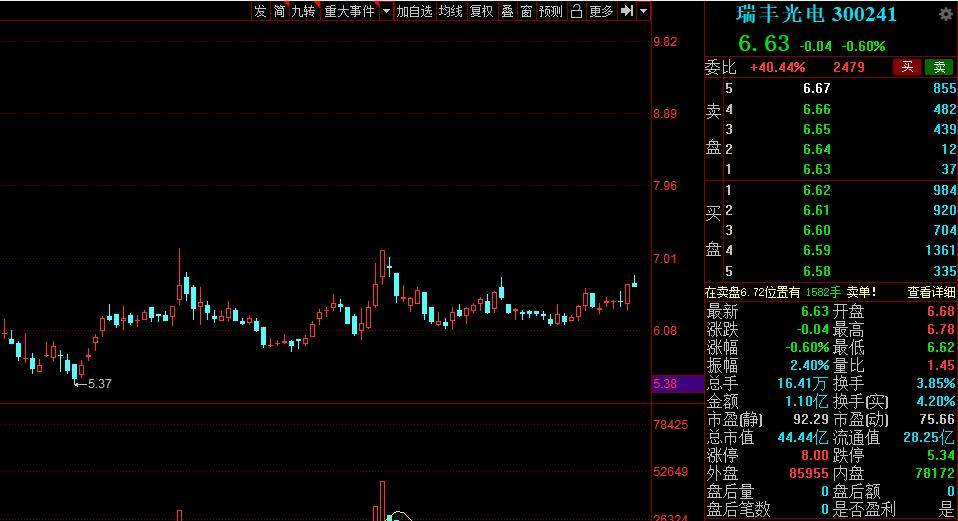Screen dimensions: 958x521
Task: Click the 窗 window icon
Action: pyautogui.click(x=526, y=11)
